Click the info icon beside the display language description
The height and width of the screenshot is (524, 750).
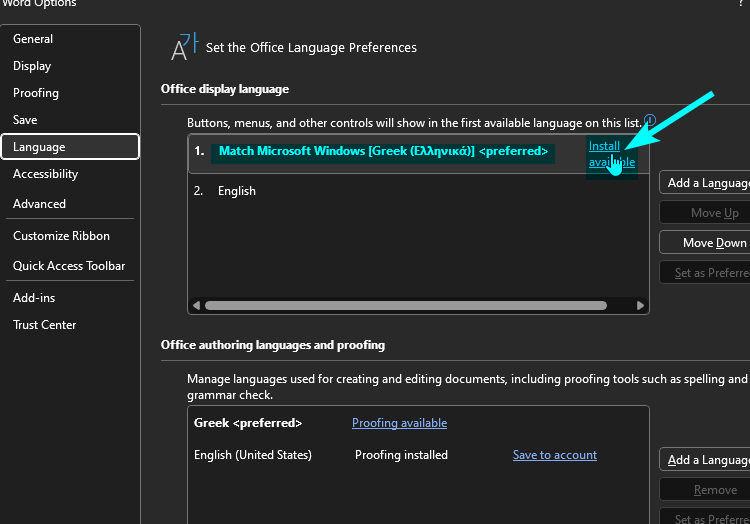pos(650,120)
